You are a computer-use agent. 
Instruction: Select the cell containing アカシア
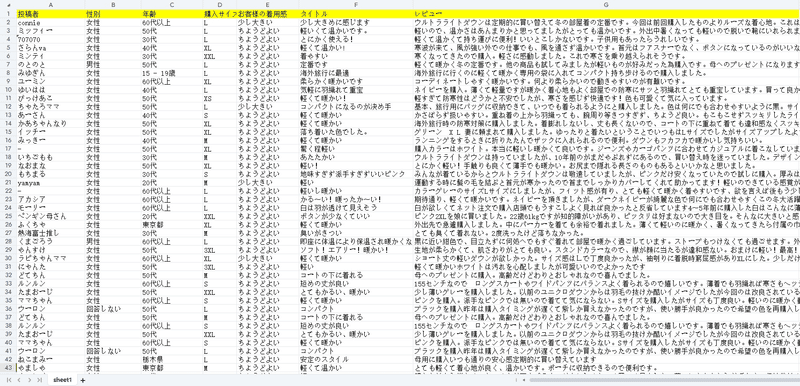[x=51, y=199]
